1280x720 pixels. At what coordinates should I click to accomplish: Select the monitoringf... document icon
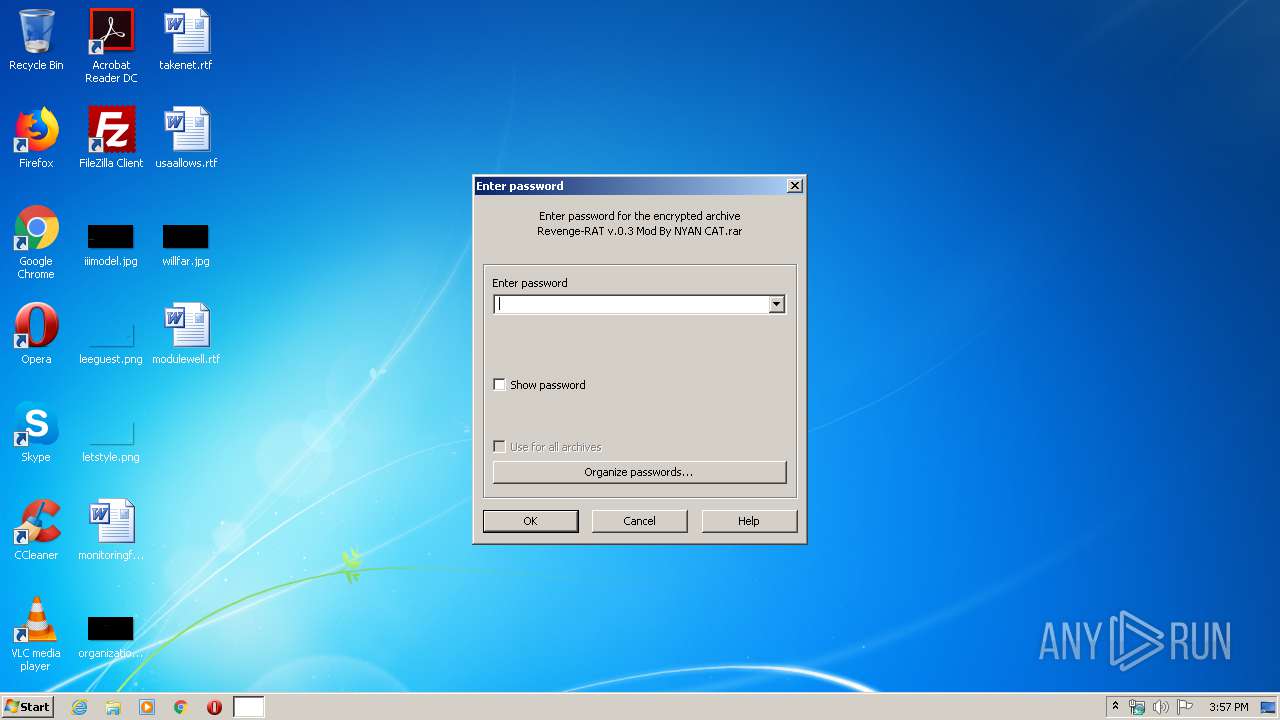(x=111, y=530)
